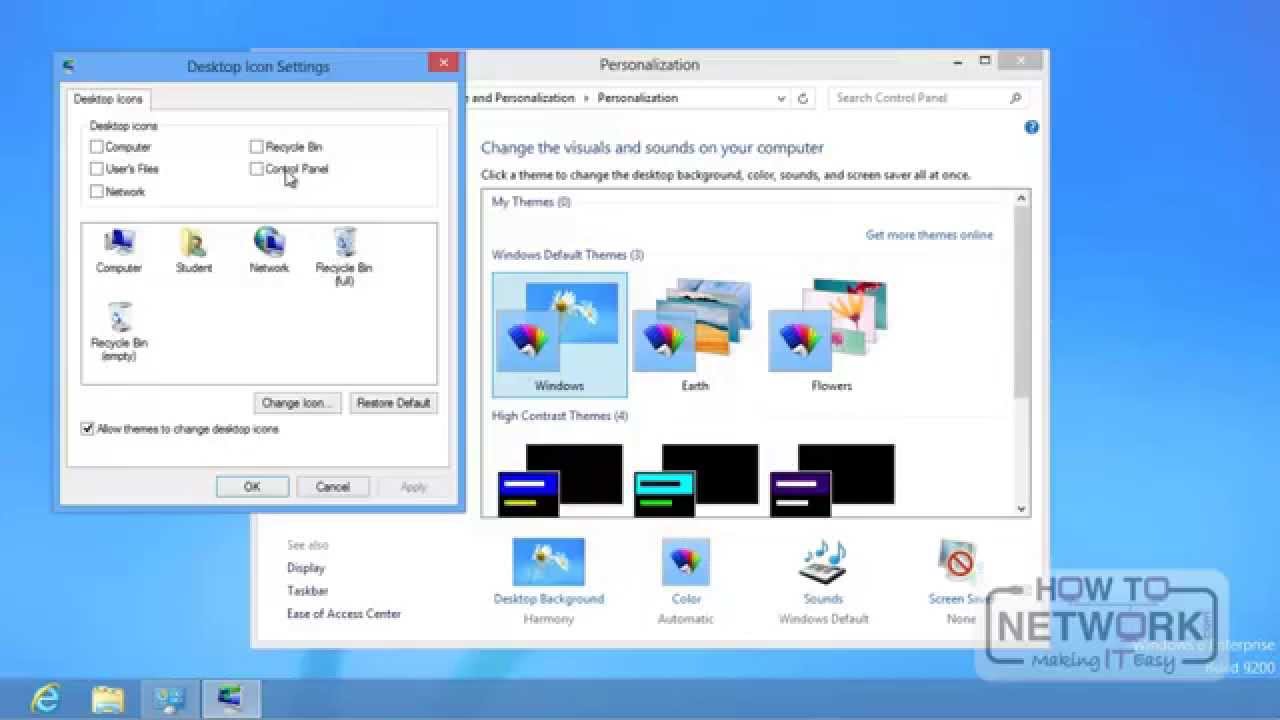Select the third high contrast theme, purple bar
The height and width of the screenshot is (720, 1280).
coord(832,480)
